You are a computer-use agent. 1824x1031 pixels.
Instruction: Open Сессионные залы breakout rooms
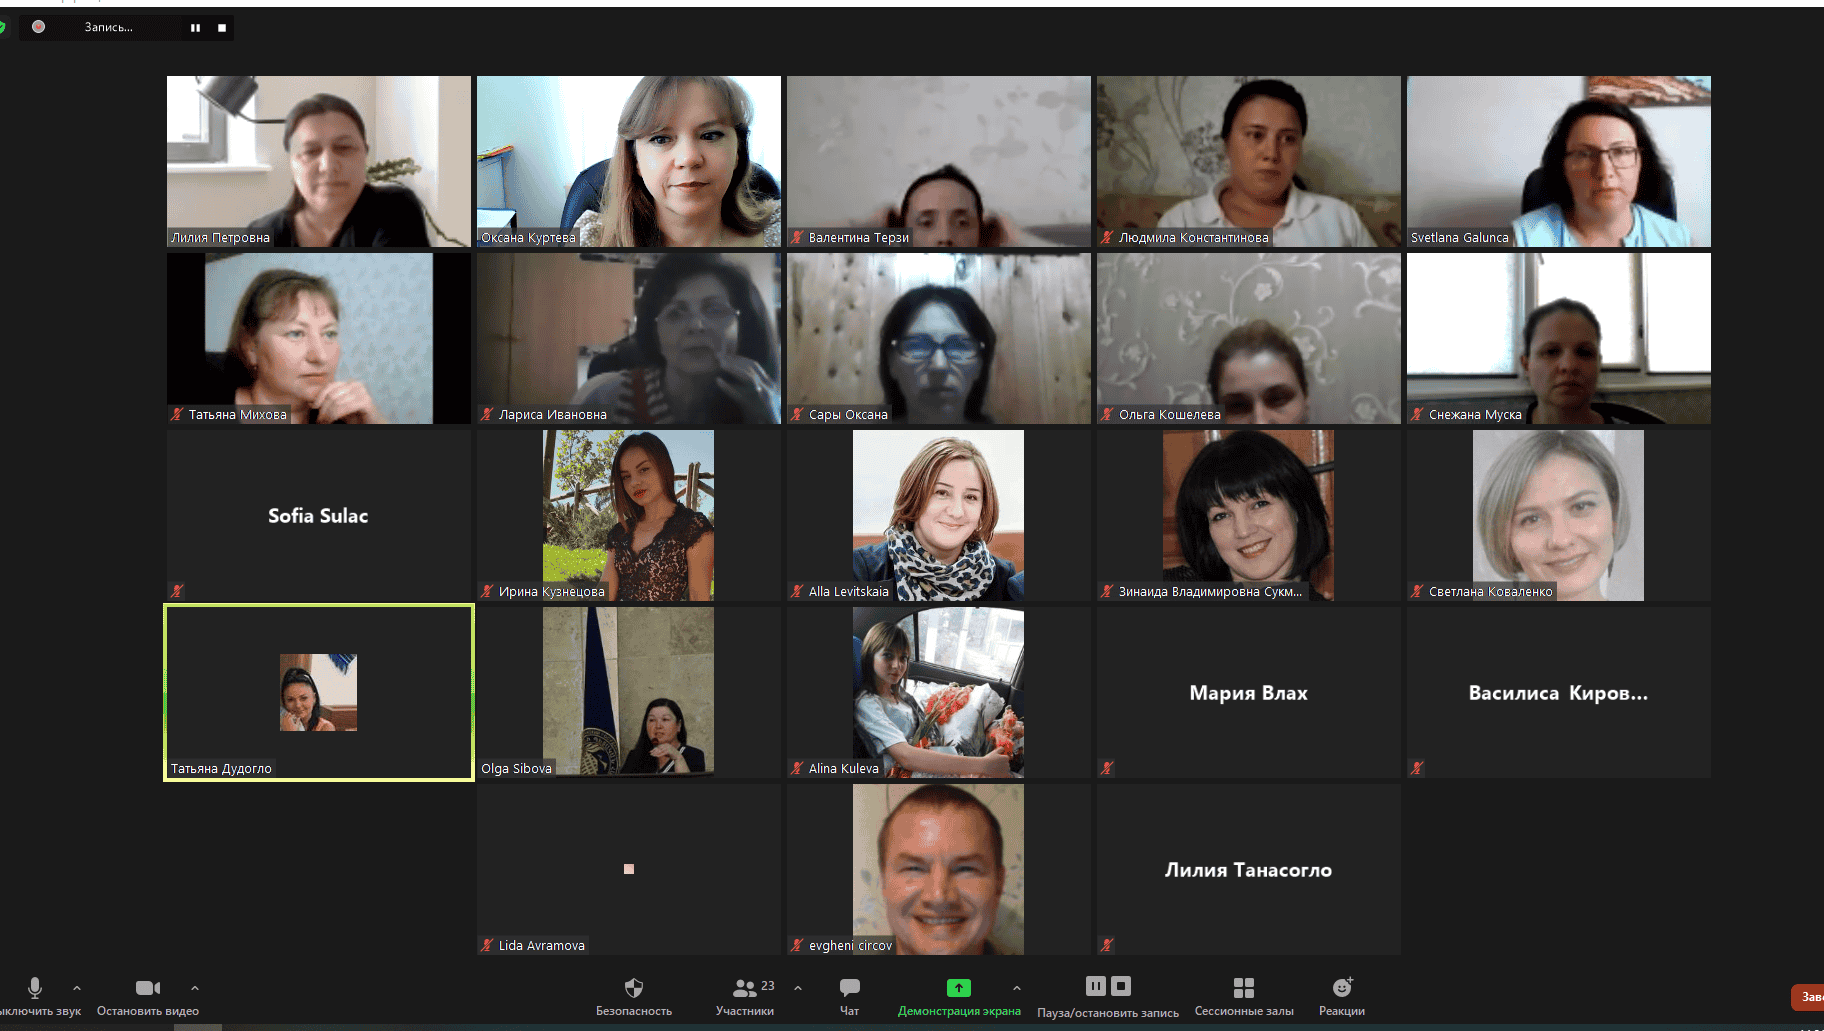coord(1243,988)
